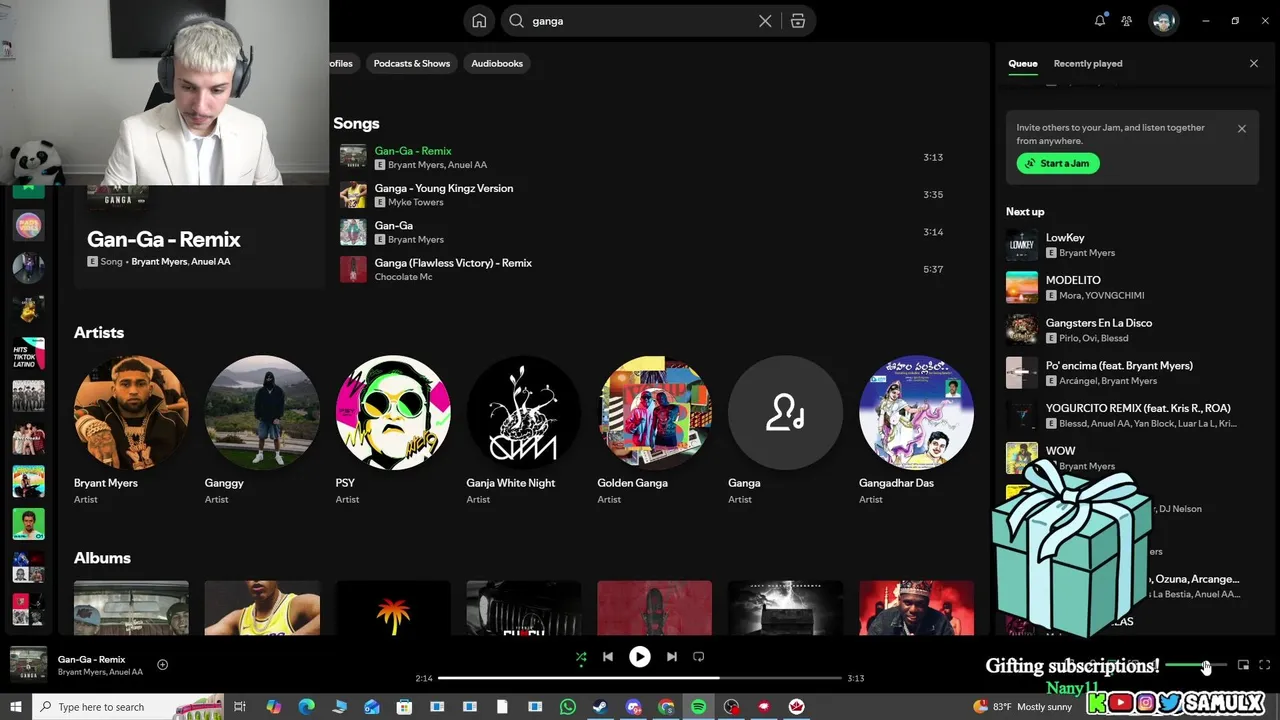
Task: Open the user profile avatar
Action: click(x=1163, y=21)
